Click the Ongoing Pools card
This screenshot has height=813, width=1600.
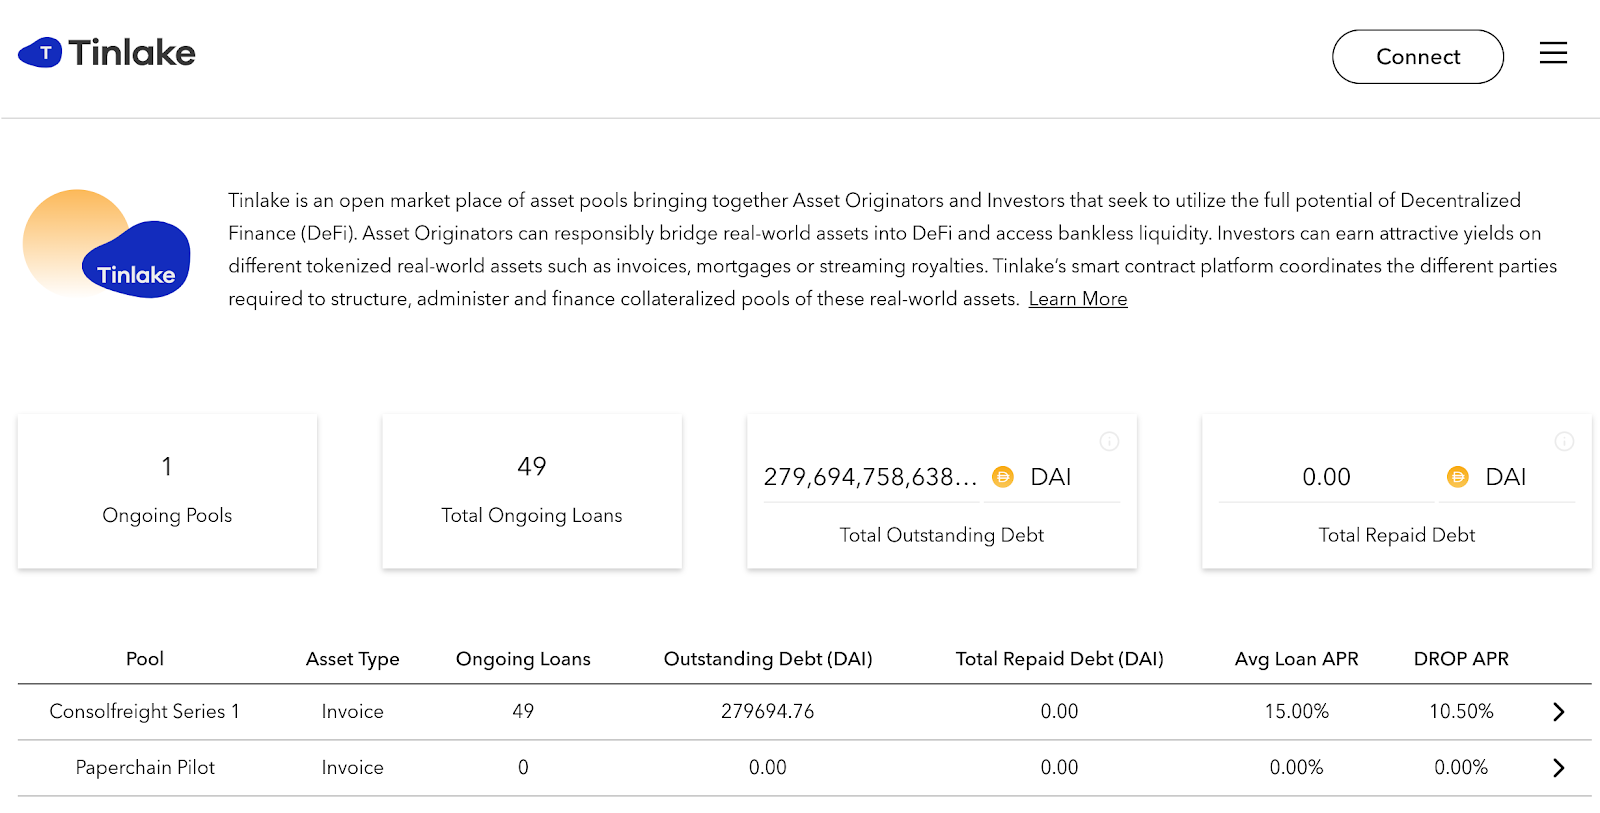coord(167,491)
